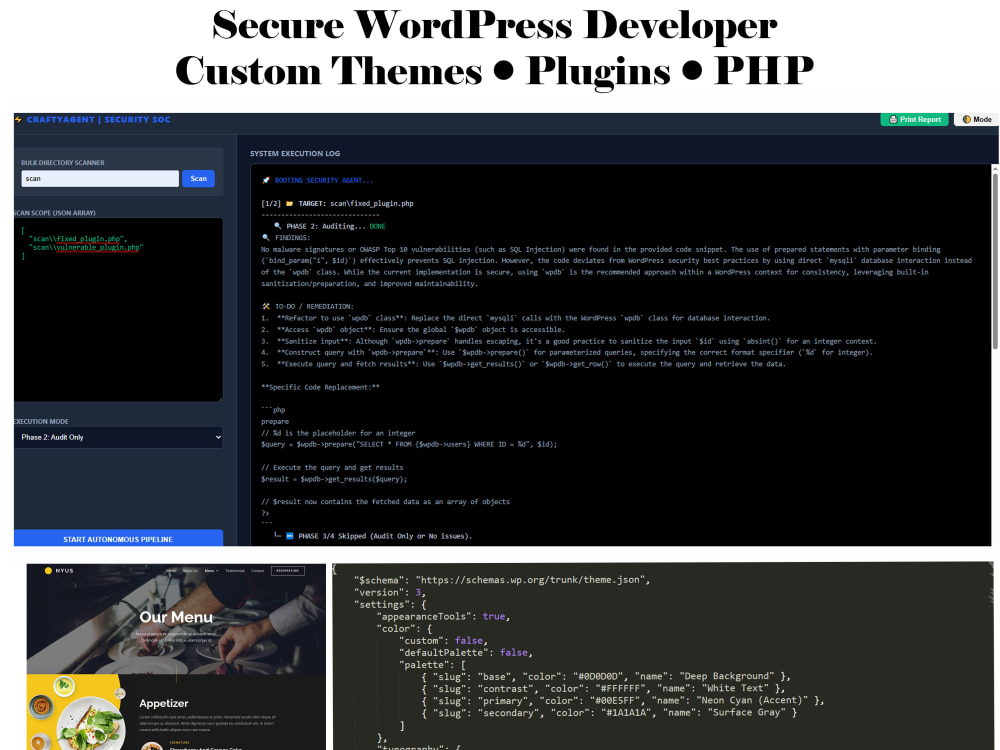
Task: Click the blue icon beside PHASE 3/4 Skipped
Action: 290,536
